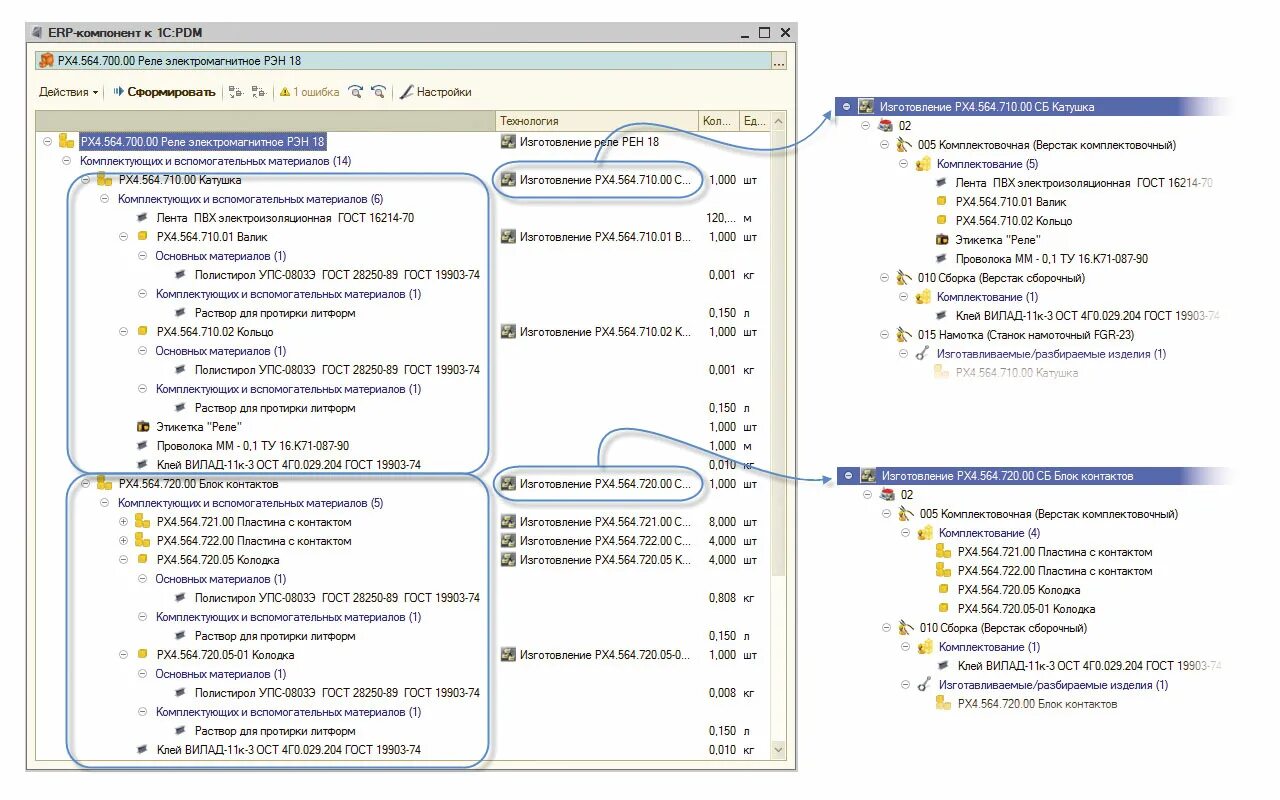Collapse Комплектующих и вспомогательных материалов (14)
Image resolution: width=1280 pixels, height=800 pixels.
pos(67,161)
